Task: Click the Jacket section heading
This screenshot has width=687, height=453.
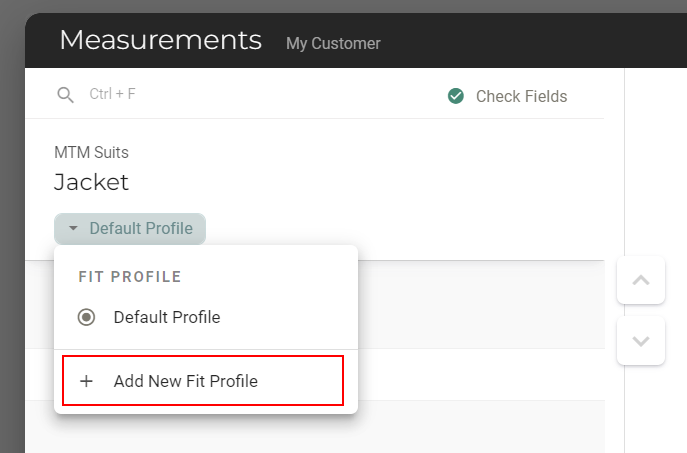Action: tap(91, 182)
